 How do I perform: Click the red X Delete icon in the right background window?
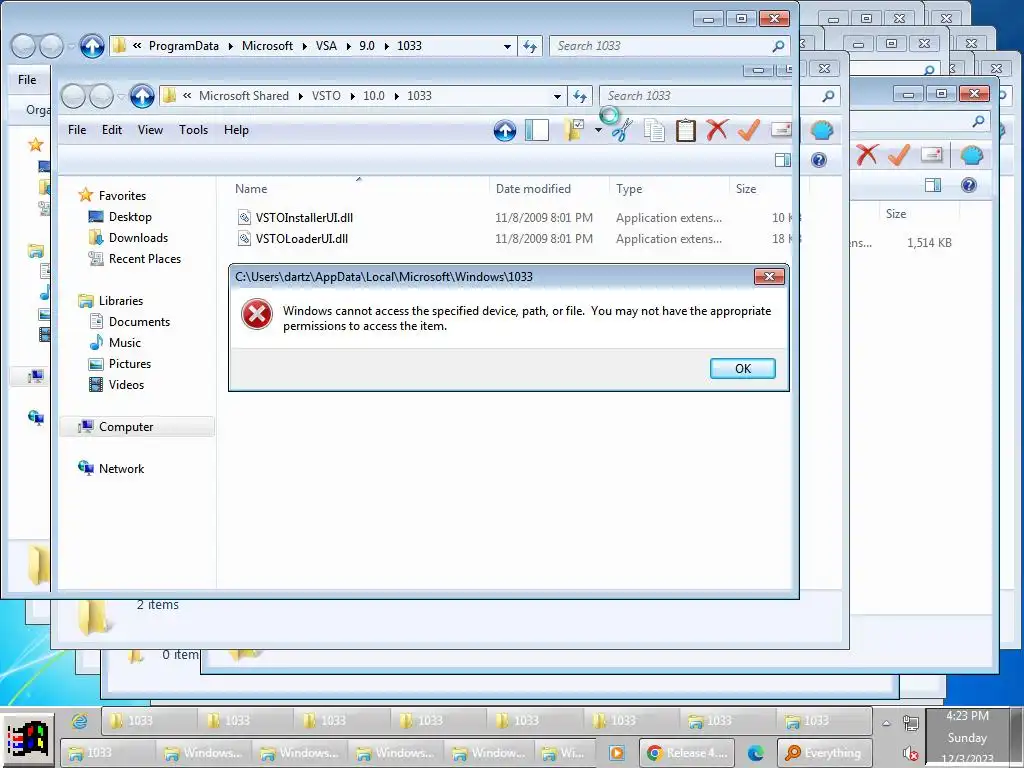click(x=867, y=155)
